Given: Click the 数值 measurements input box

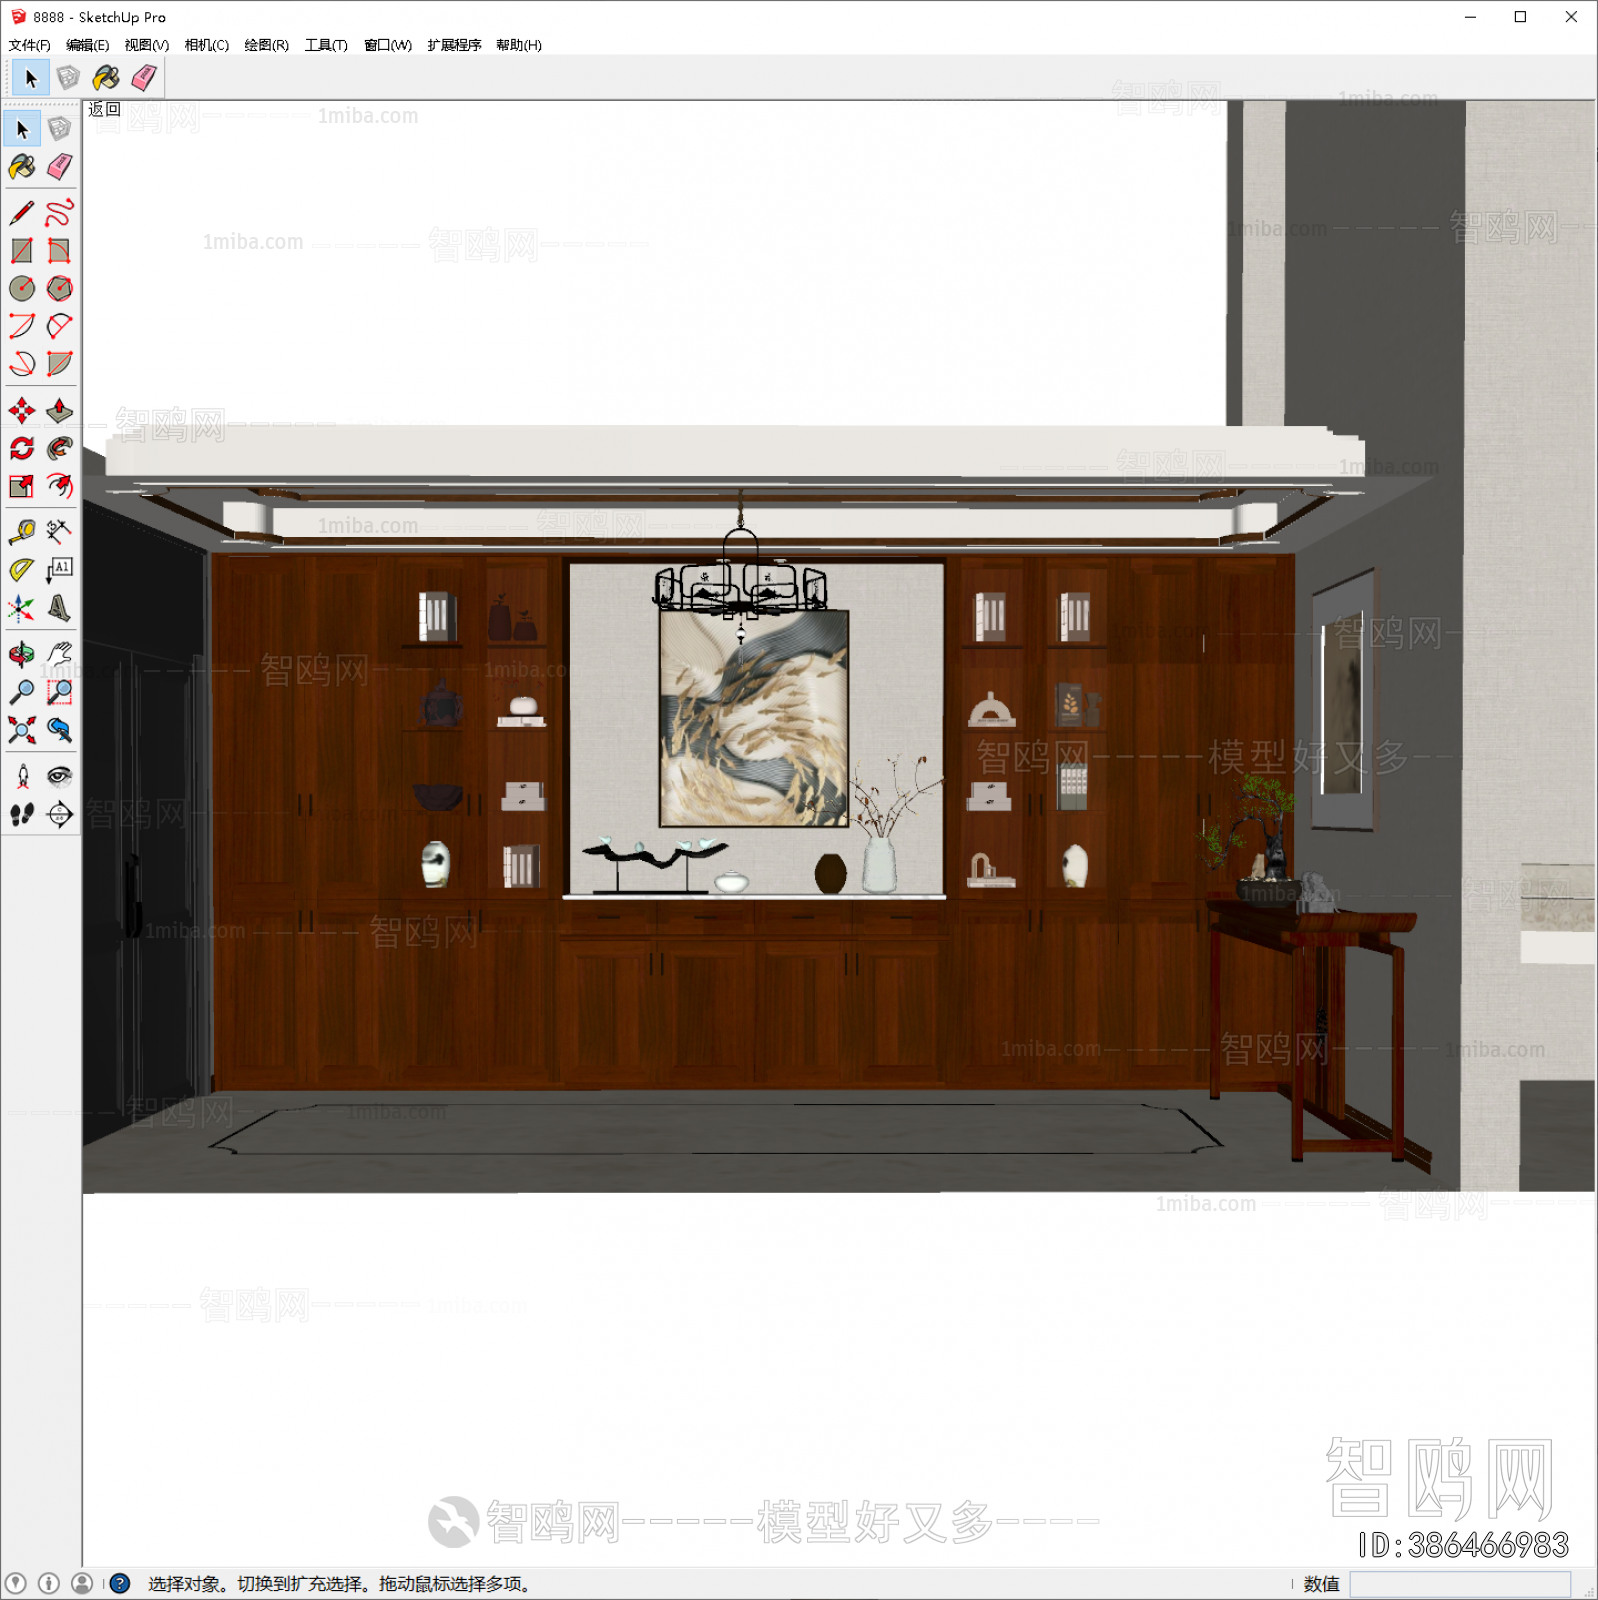Looking at the screenshot, I should coord(1460,1584).
